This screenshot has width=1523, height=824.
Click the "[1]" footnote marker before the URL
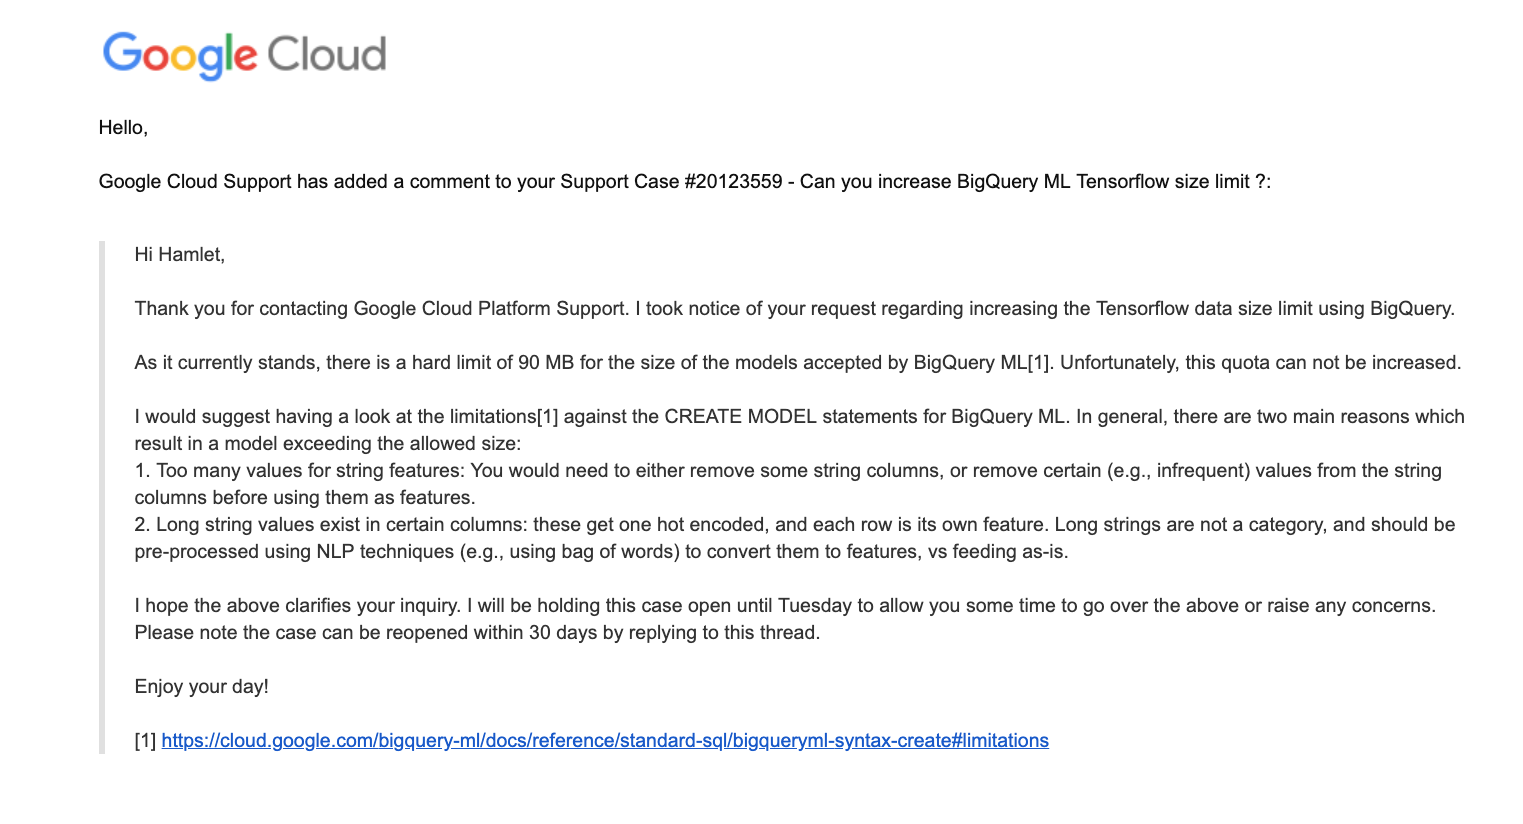click(x=146, y=741)
